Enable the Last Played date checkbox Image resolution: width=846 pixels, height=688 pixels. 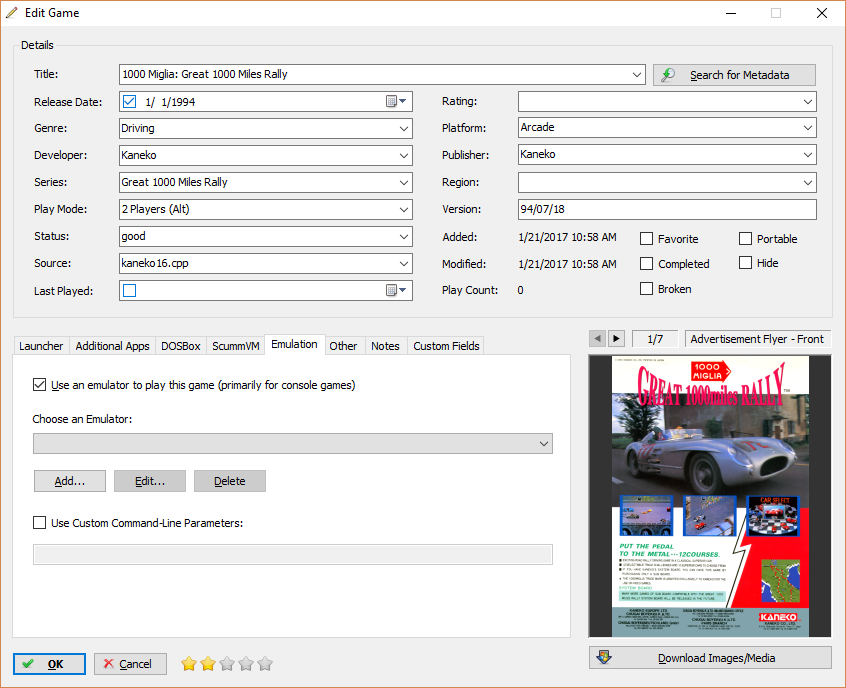click(129, 290)
